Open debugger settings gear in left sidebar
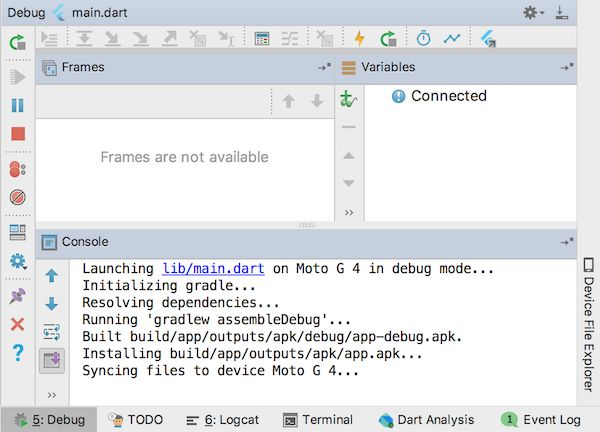Image resolution: width=600 pixels, height=432 pixels. (18, 261)
